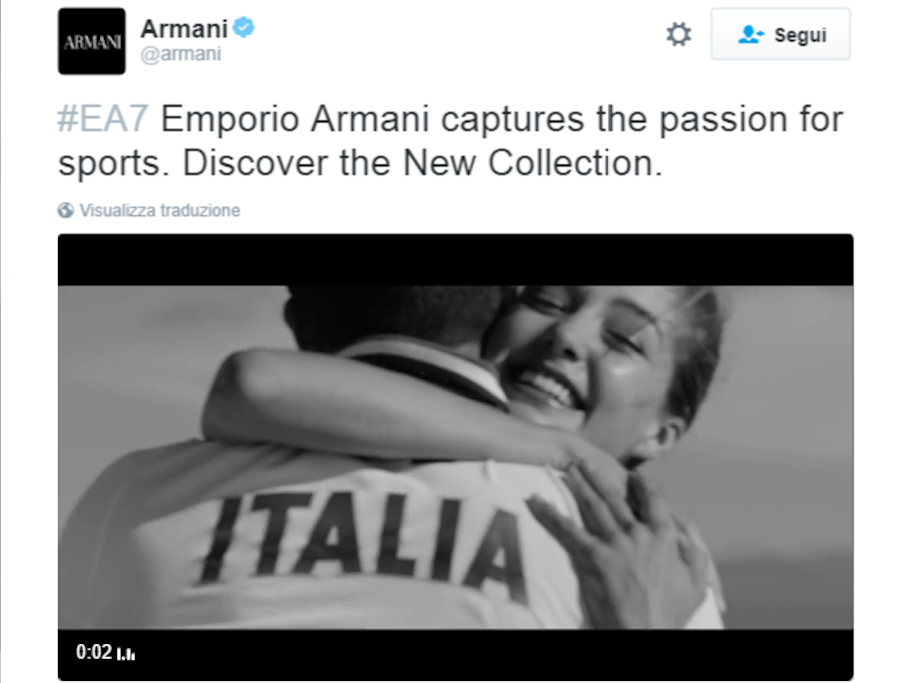
Task: Click the blue verified badge next to Armani
Action: (x=244, y=28)
